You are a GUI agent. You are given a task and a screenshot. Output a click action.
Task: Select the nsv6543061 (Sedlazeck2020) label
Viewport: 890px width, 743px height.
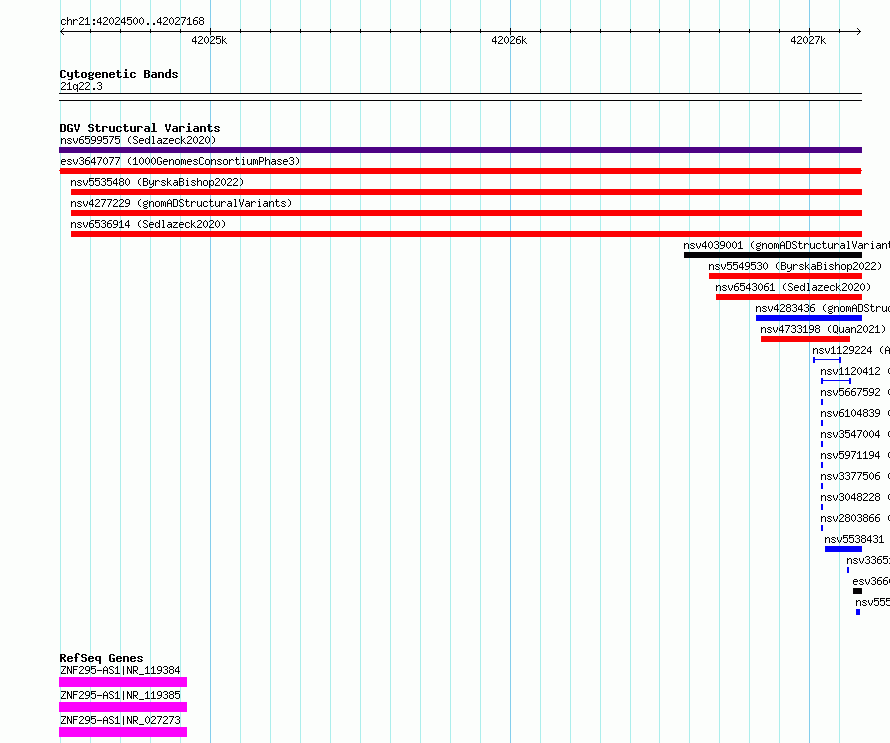pos(793,287)
